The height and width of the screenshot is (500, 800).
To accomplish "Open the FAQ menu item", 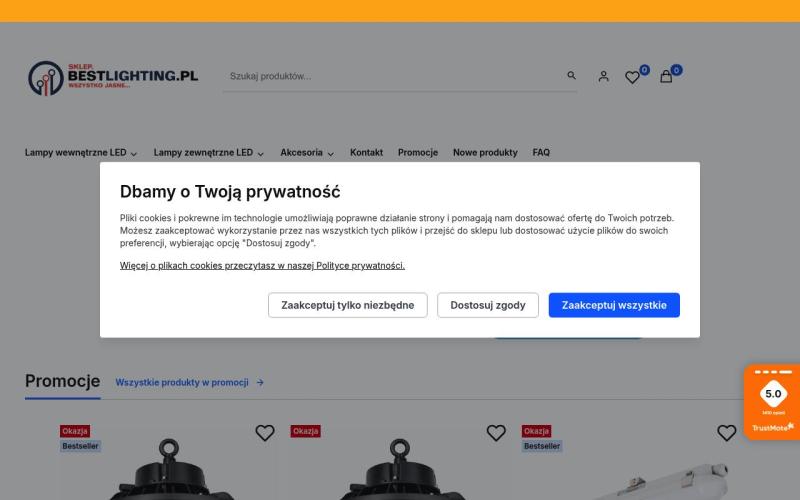I will coord(541,153).
